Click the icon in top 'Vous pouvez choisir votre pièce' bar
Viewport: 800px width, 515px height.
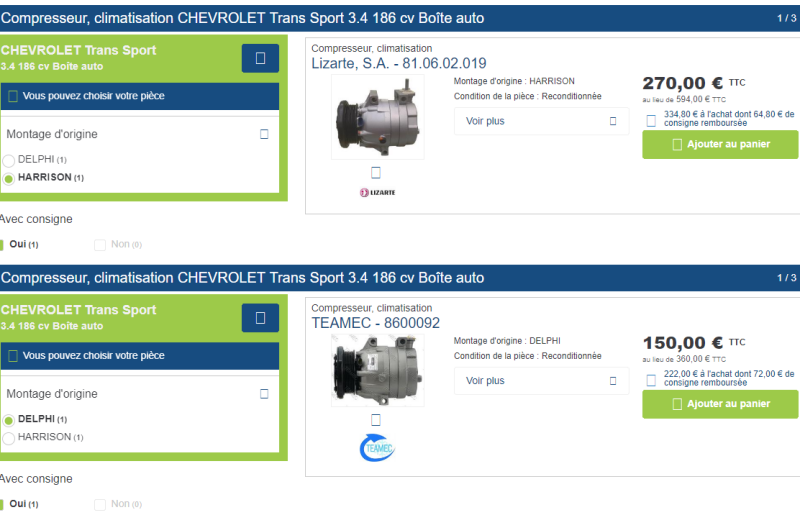pyautogui.click(x=13, y=96)
